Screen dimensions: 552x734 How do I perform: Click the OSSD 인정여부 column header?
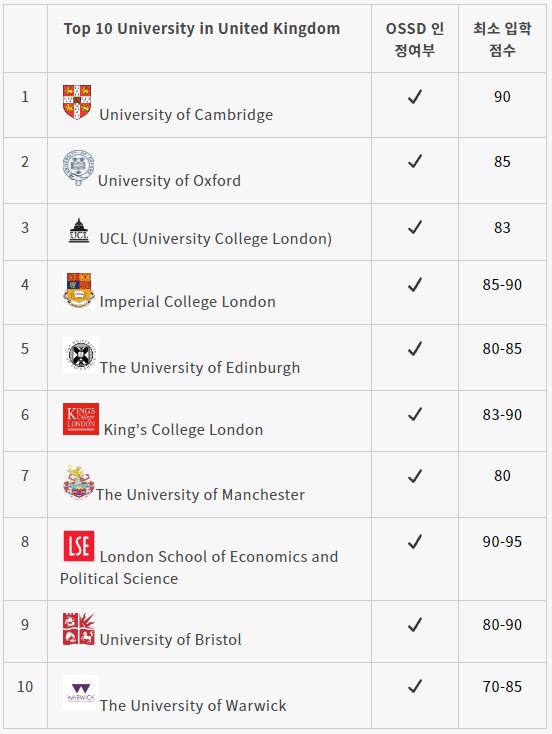coord(415,39)
